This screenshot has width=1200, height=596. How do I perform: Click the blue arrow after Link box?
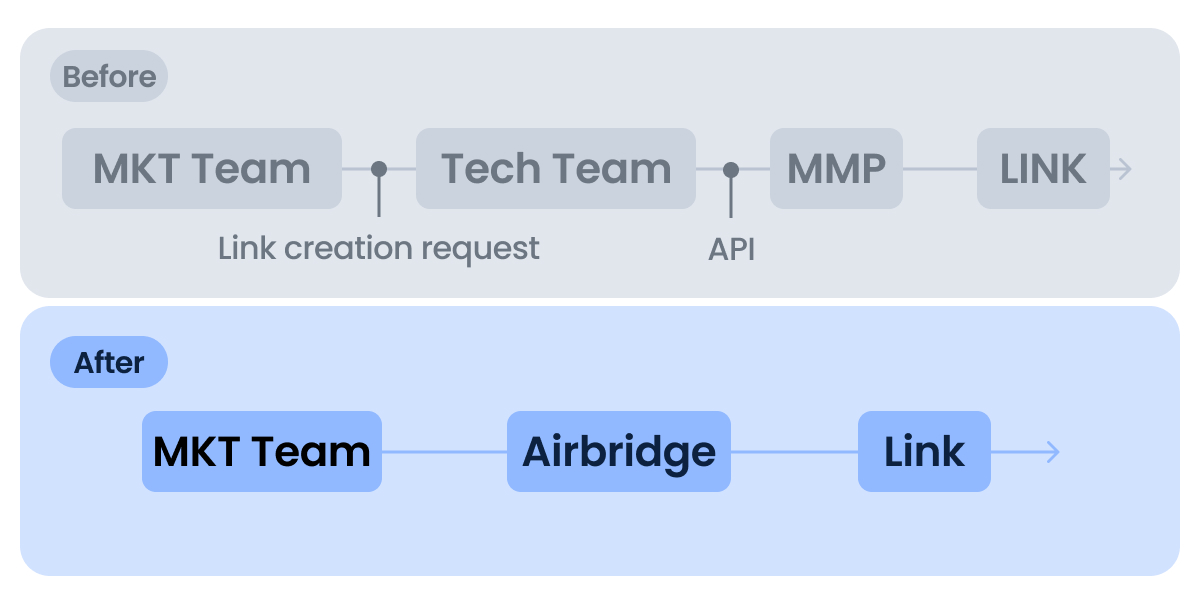click(1048, 452)
